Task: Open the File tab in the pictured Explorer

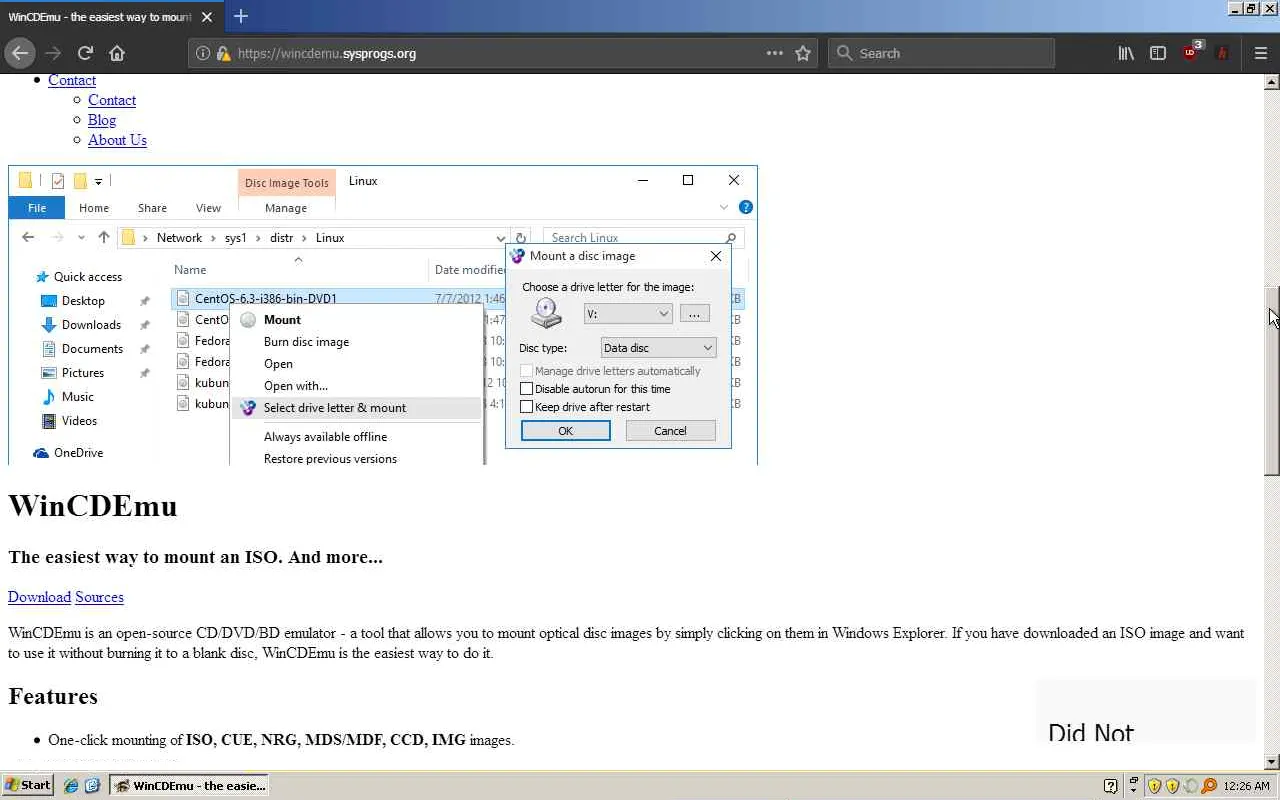Action: tap(37, 208)
